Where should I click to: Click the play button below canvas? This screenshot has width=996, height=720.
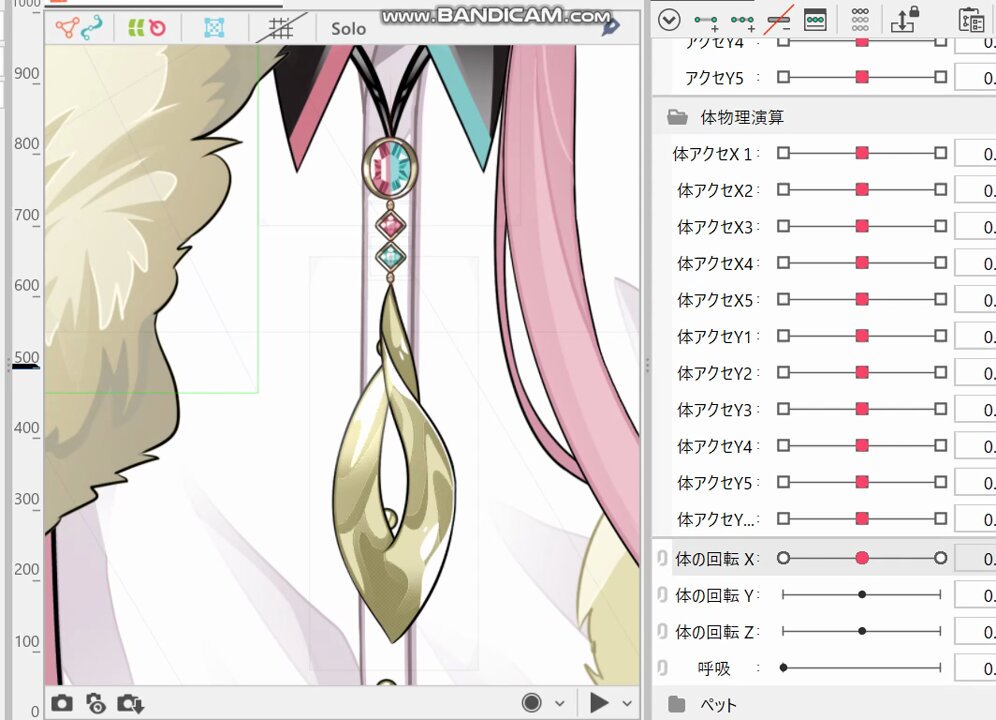coord(598,703)
